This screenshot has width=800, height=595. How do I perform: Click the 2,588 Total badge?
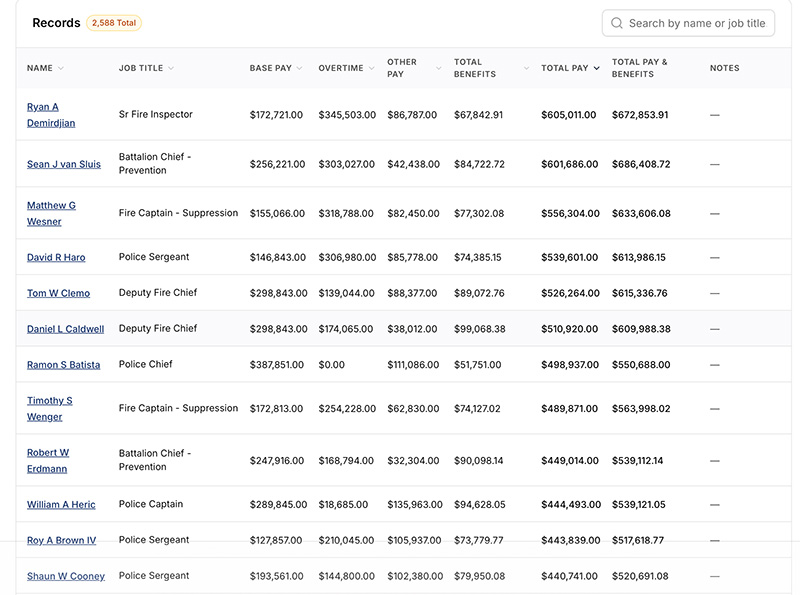point(114,23)
